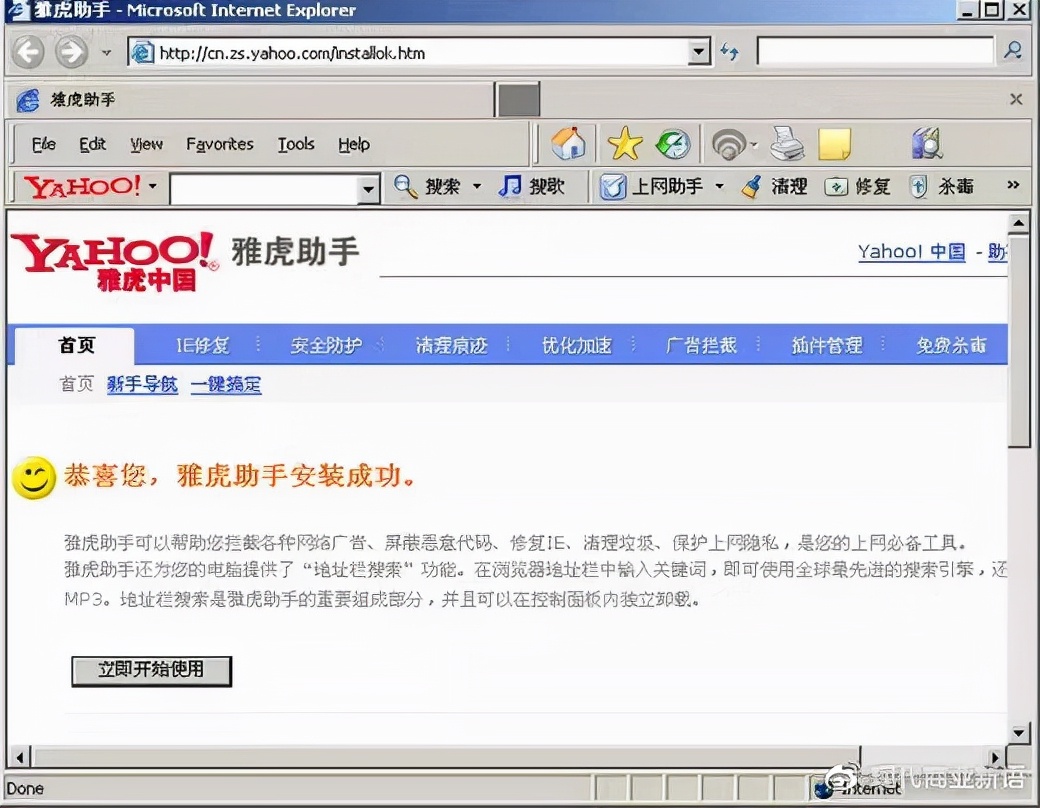Viewport: 1040px width, 808px height.
Task: Expand the YAHOO! logo dropdown menu
Action: click(x=152, y=187)
